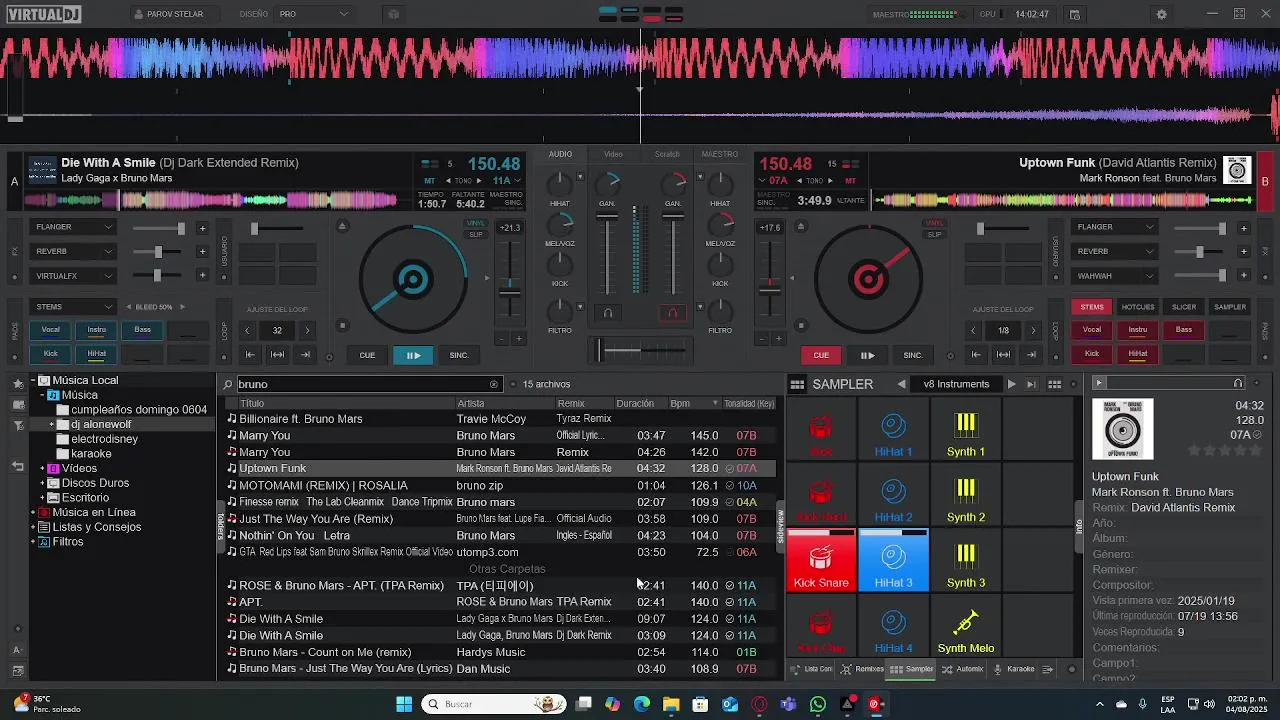The image size is (1280, 720).
Task: Open the PRO layout dropdown
Action: tap(314, 14)
